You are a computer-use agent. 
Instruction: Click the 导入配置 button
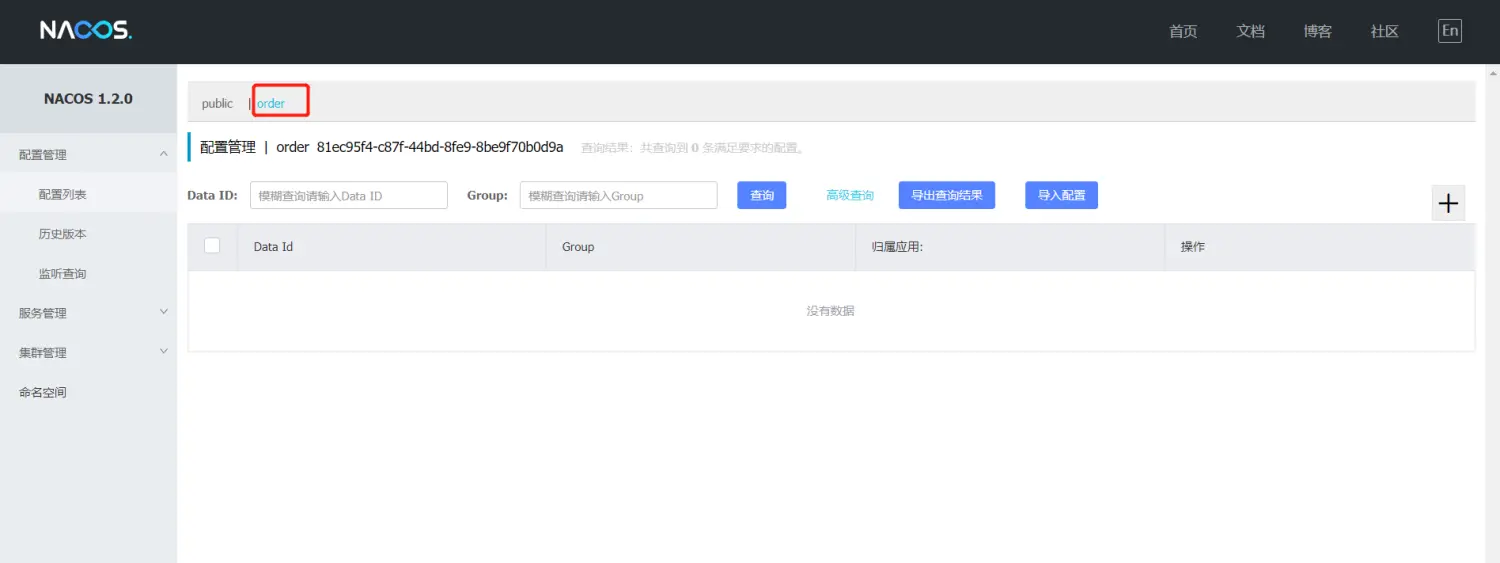1061,195
